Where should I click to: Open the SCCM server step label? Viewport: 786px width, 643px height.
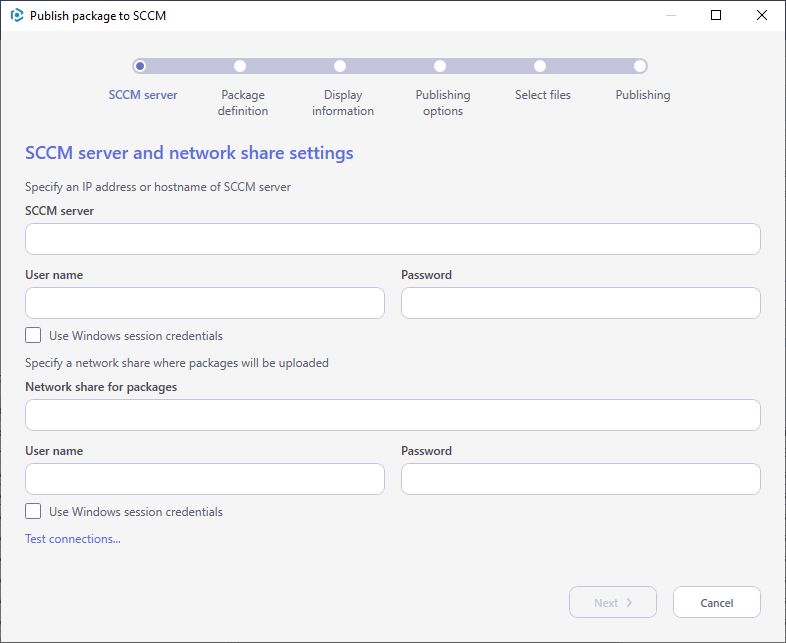click(143, 95)
